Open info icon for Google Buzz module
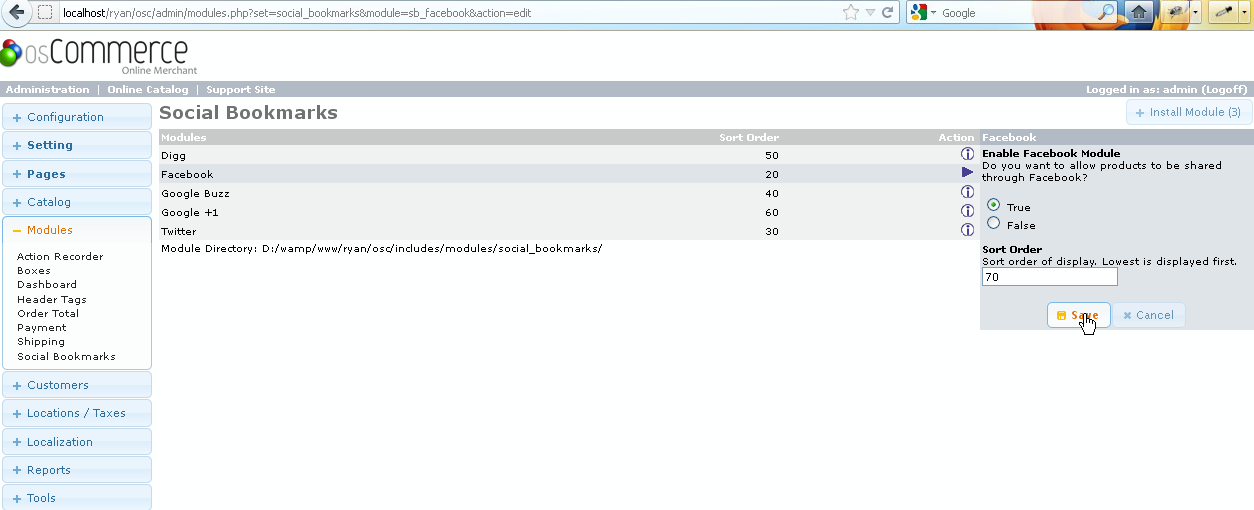 pos(967,192)
